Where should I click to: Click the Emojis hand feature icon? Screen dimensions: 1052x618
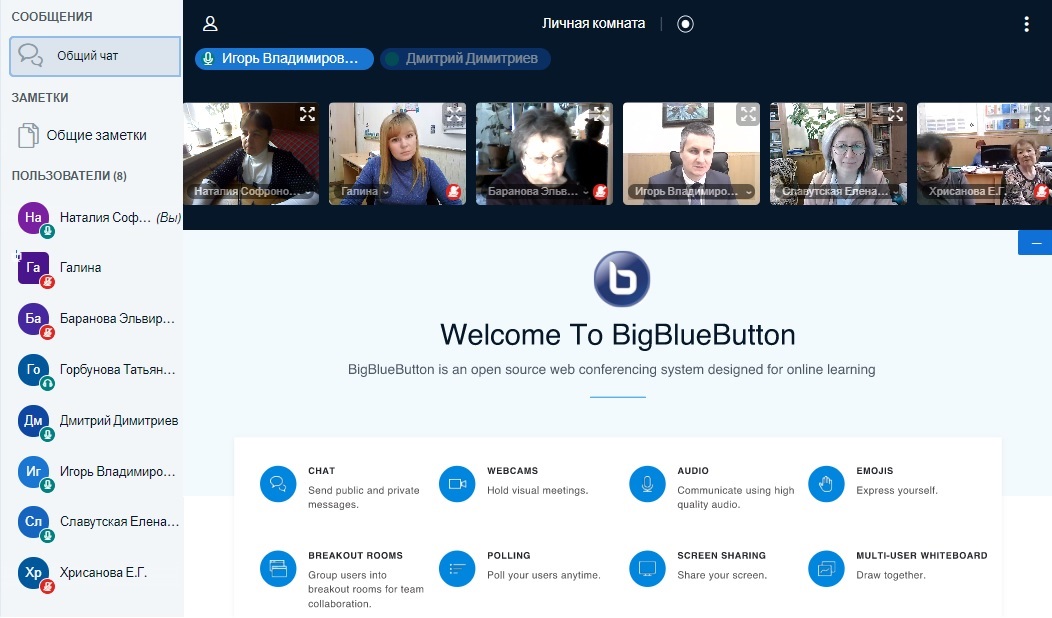coord(826,484)
